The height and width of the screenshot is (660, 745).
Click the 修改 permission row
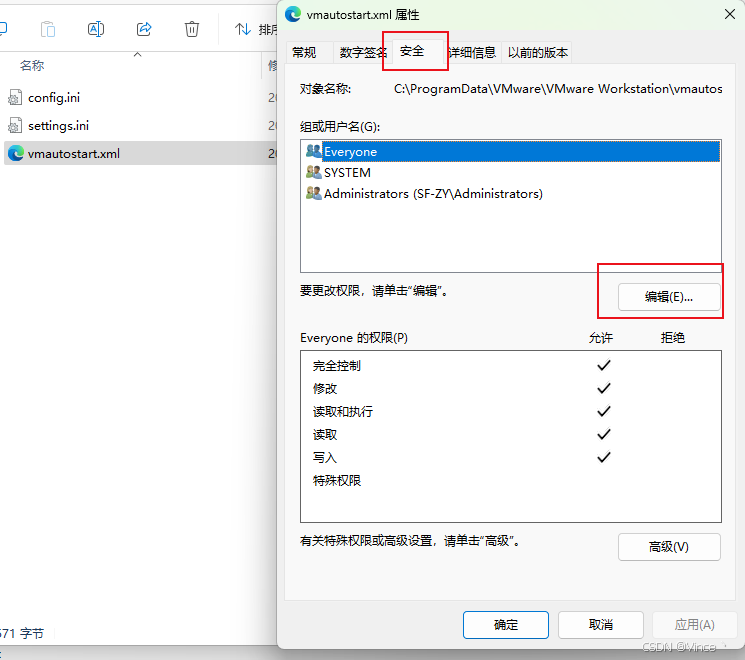tap(511, 389)
